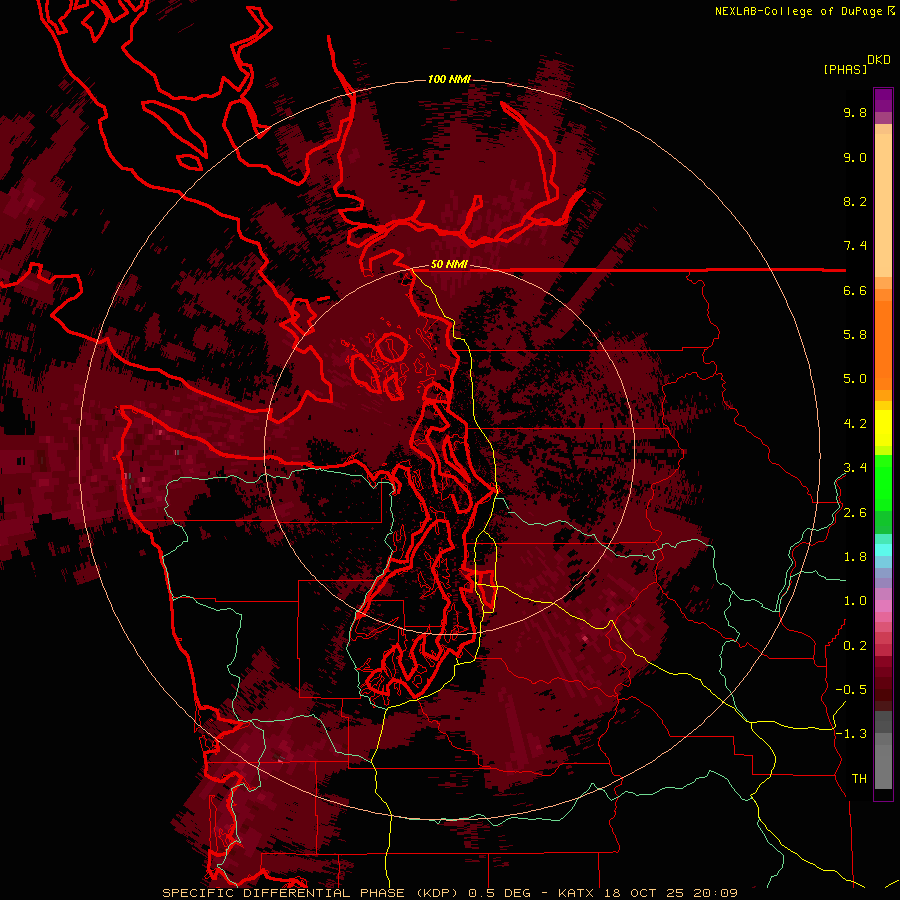The image size is (900, 900).
Task: Click the 9.0 scale value
Action: pyautogui.click(x=855, y=157)
